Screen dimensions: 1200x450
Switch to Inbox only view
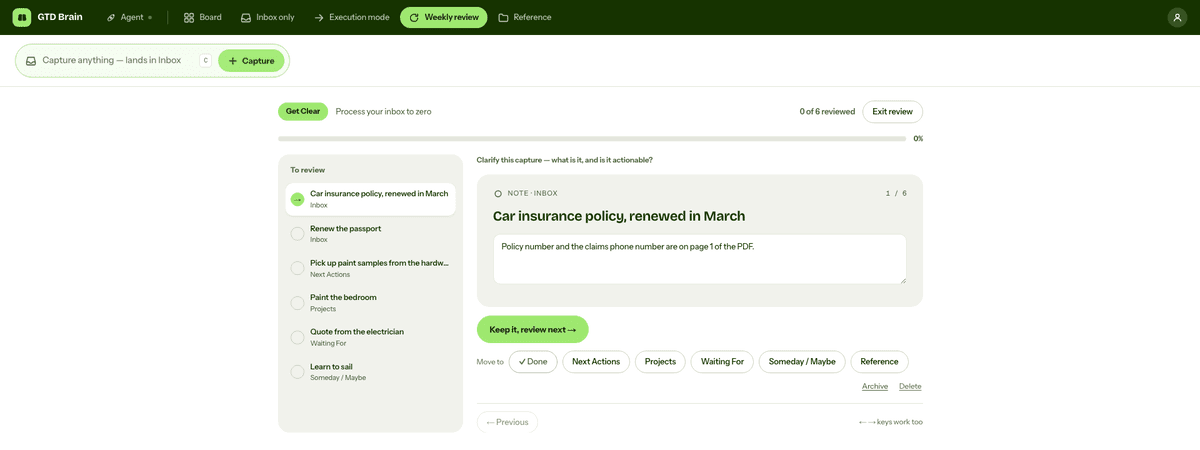[267, 17]
